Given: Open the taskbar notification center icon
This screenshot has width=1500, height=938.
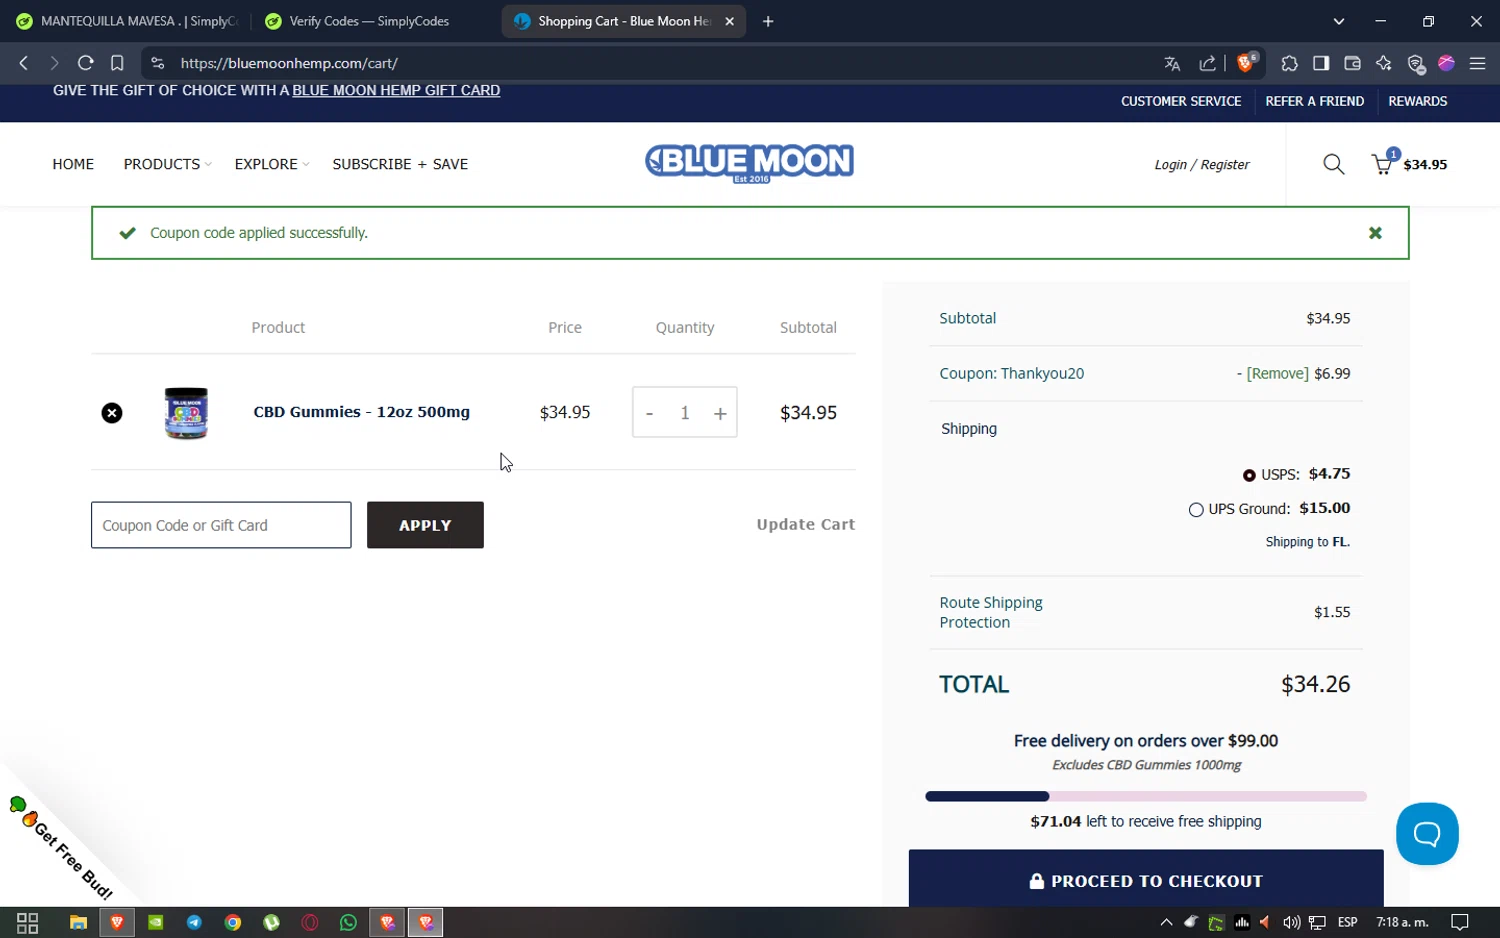Looking at the screenshot, I should [1459, 922].
